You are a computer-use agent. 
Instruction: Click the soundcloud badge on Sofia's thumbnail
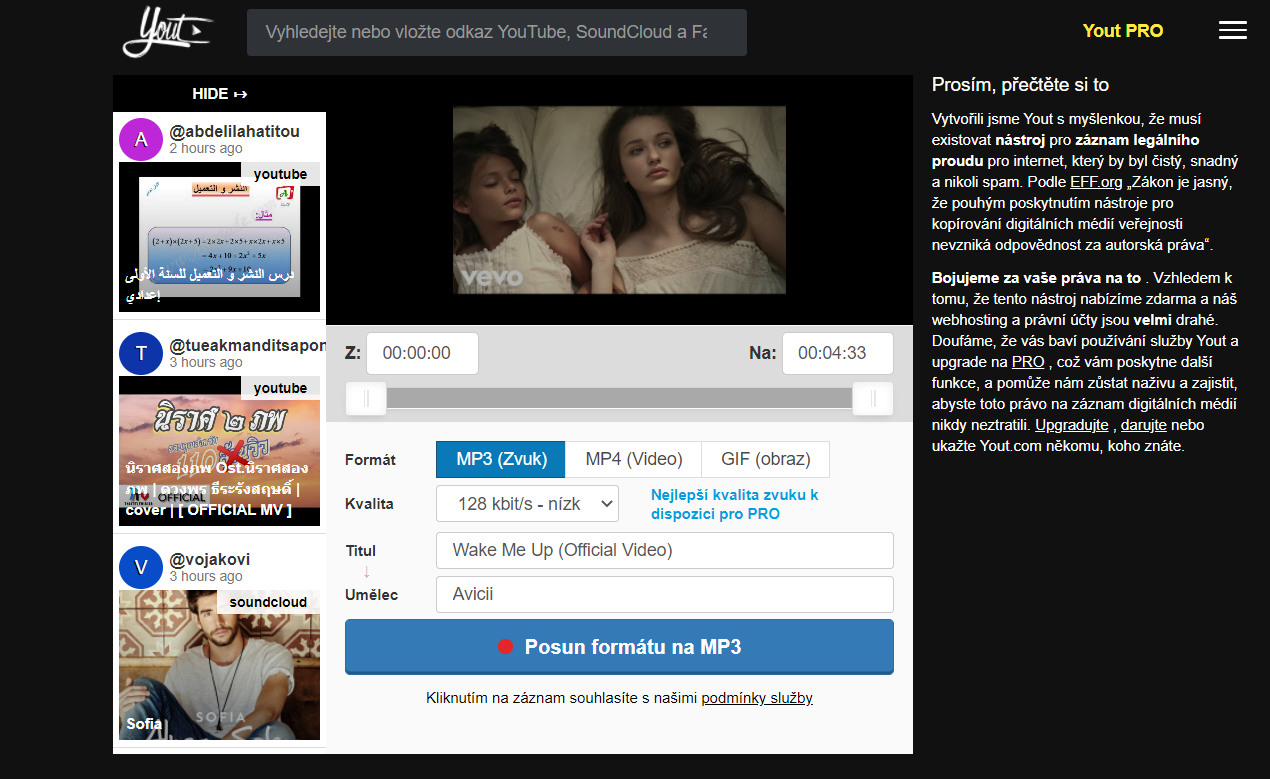268,602
